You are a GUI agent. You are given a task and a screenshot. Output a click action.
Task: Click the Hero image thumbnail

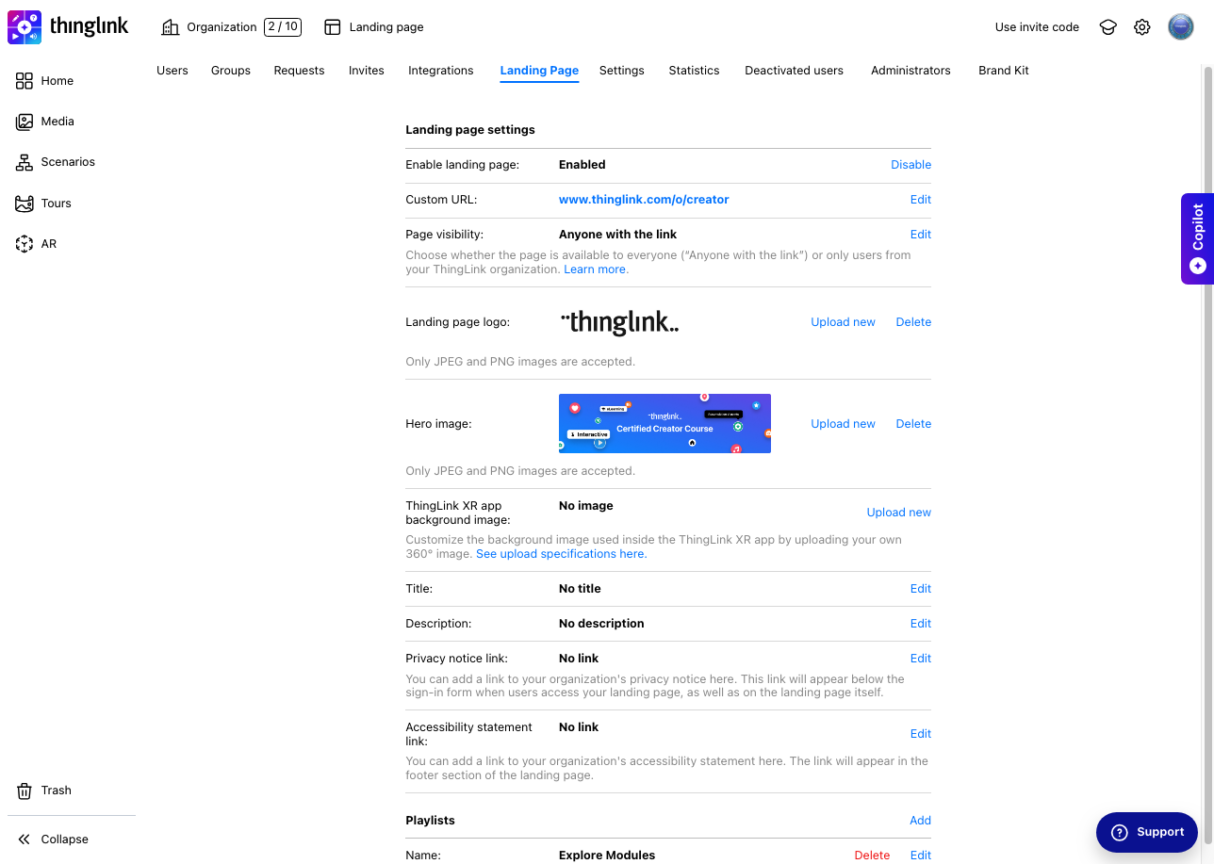pyautogui.click(x=664, y=423)
